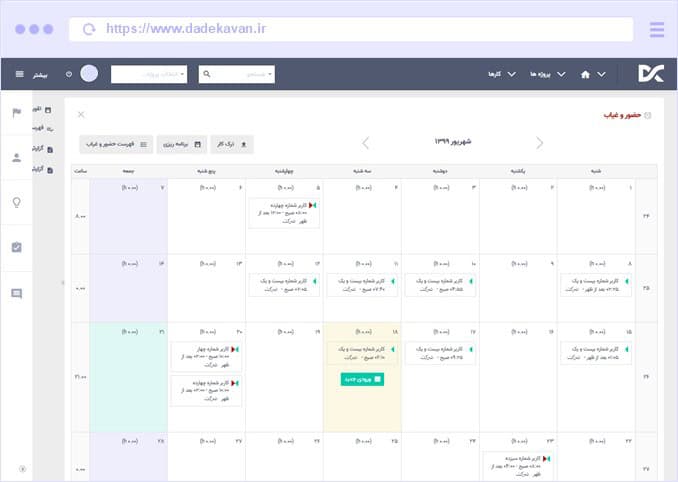678x482 pixels.
Task: Open the chat messages sidebar icon
Action: (x=16, y=293)
